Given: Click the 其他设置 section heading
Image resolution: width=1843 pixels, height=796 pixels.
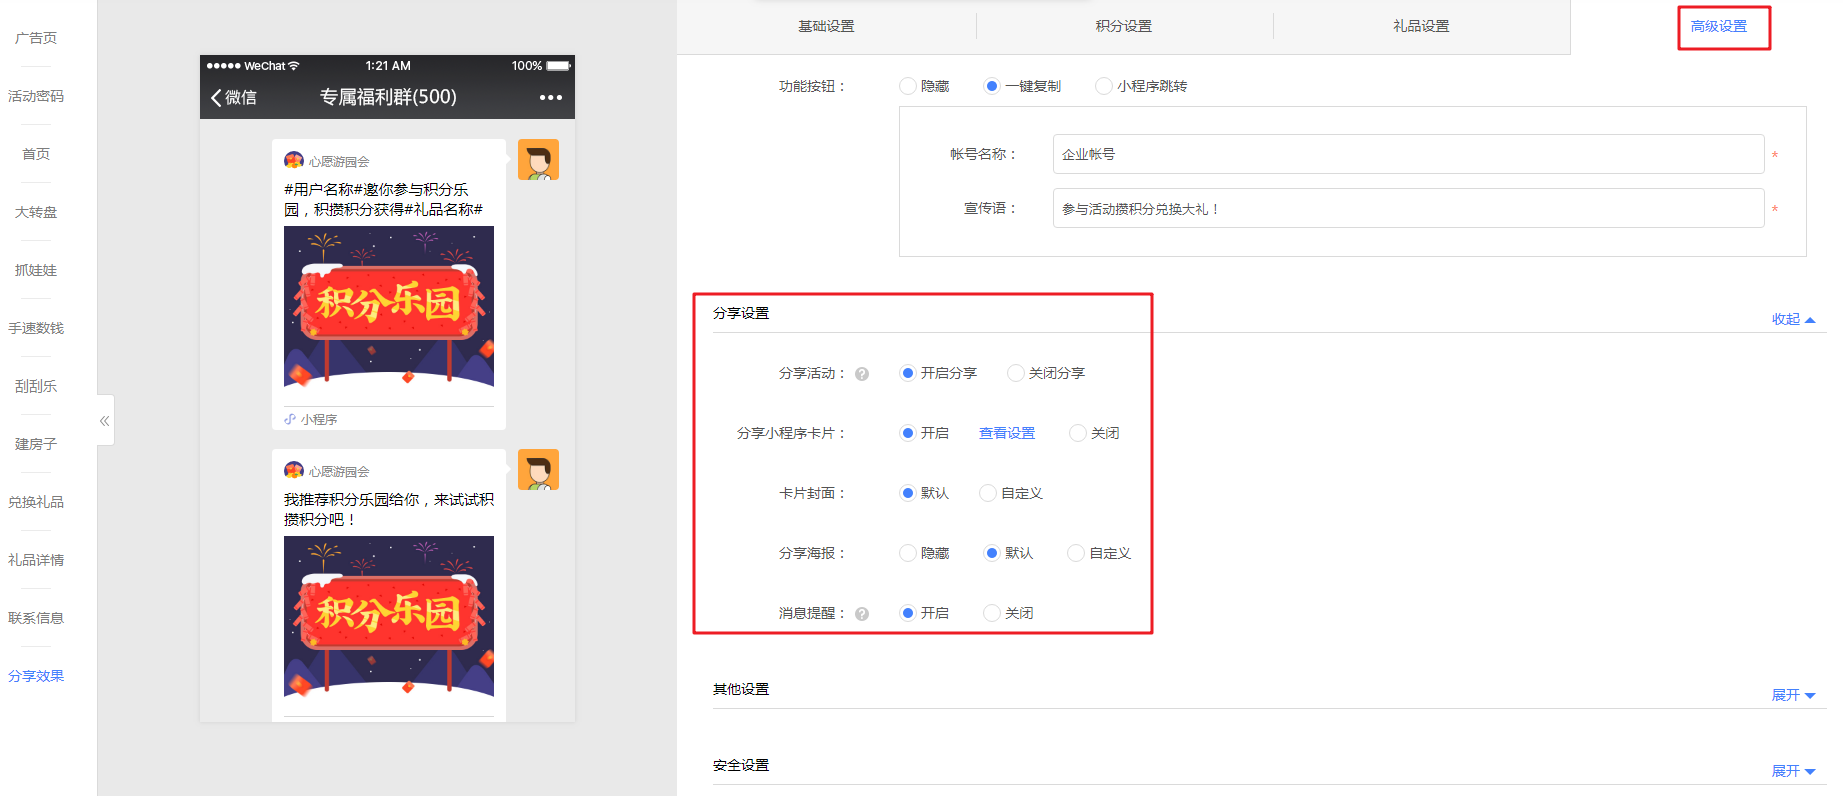Looking at the screenshot, I should point(741,689).
